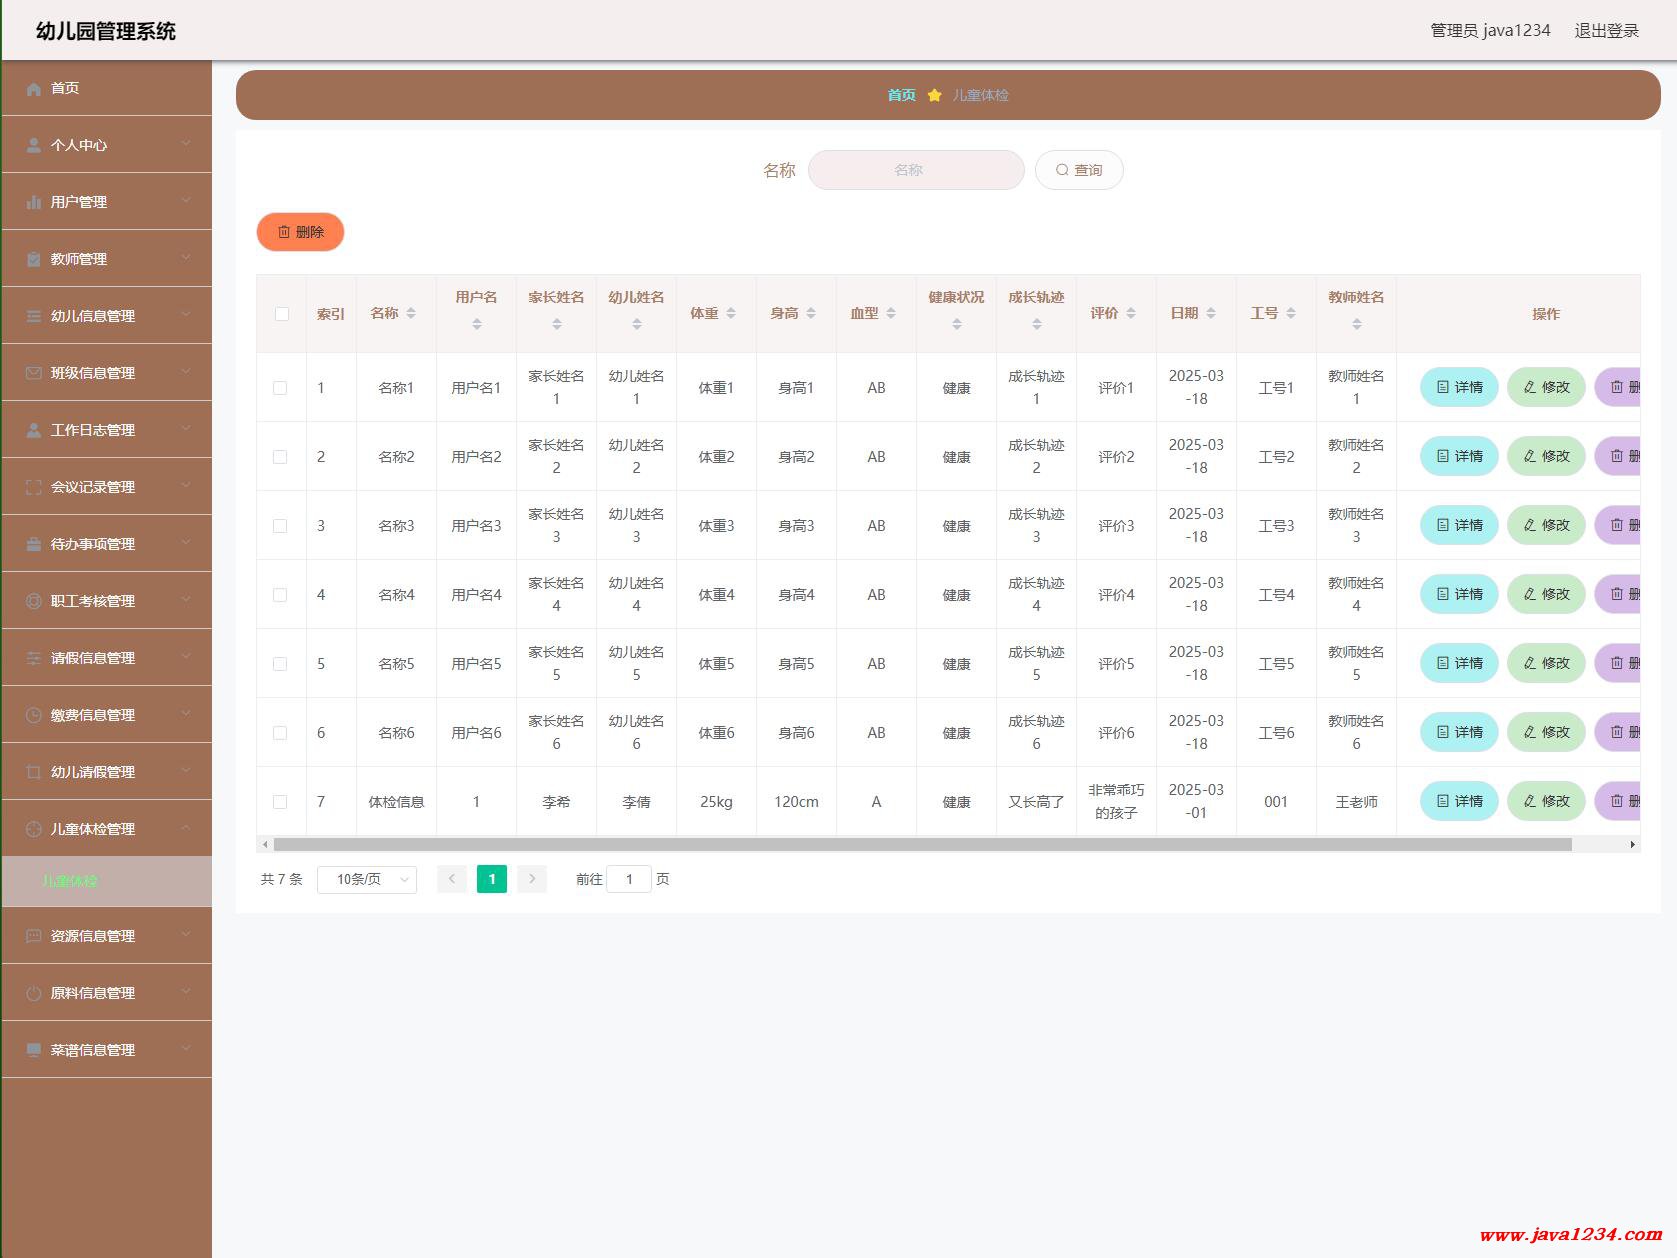
Task: Click the bar chart icon for 用户管理
Action: (33, 203)
